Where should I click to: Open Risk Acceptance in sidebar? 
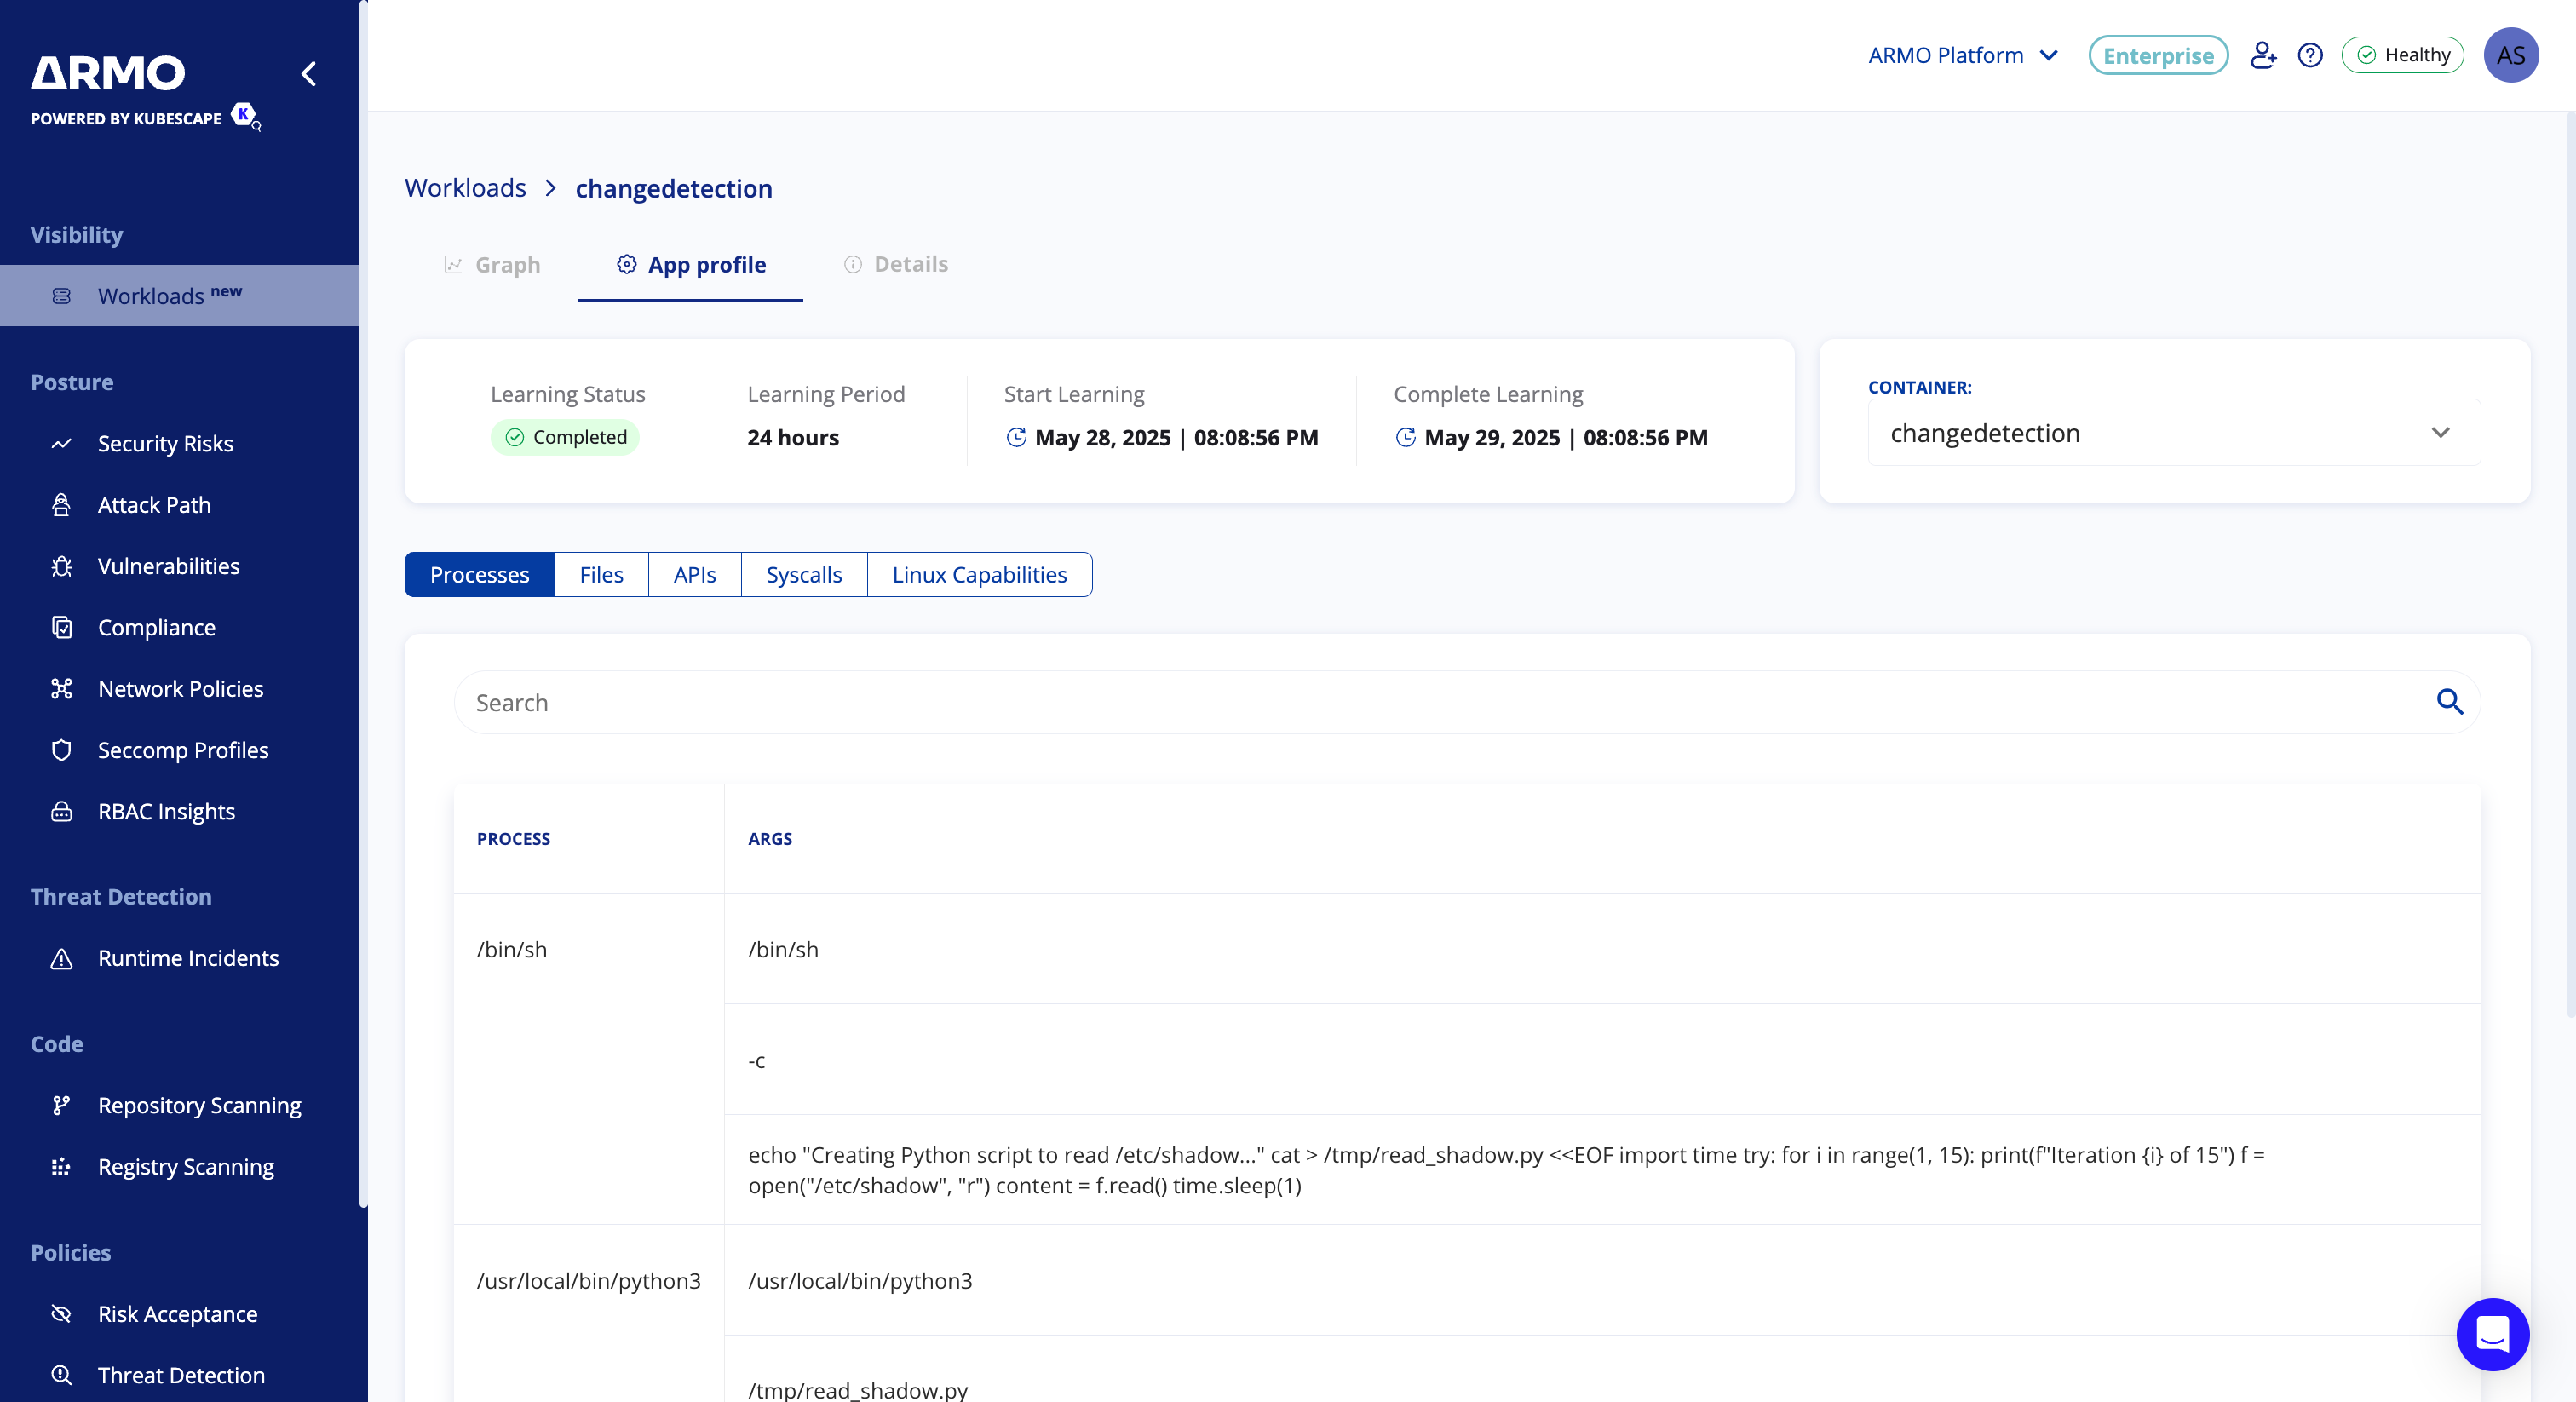tap(180, 1314)
